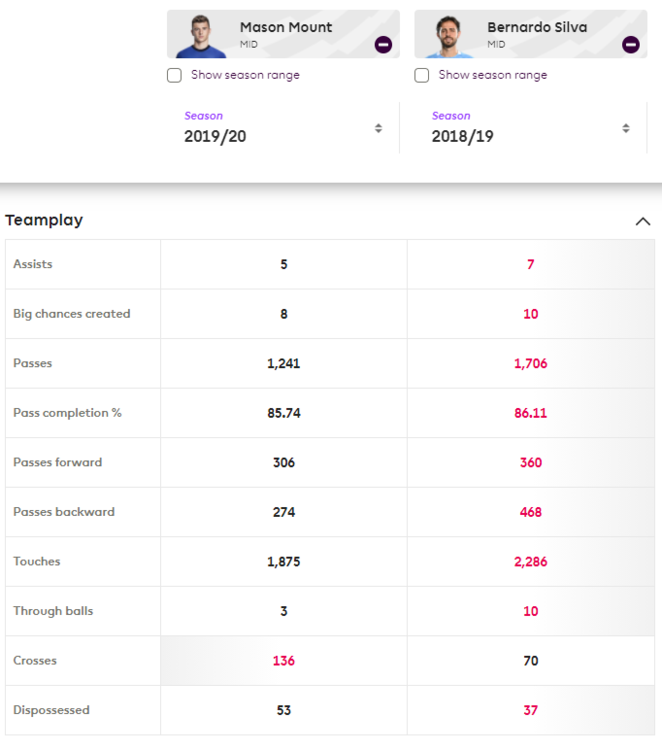Screen dimensions: 662x750
Task: Open the 2018/19 season dropdown
Action: click(531, 128)
